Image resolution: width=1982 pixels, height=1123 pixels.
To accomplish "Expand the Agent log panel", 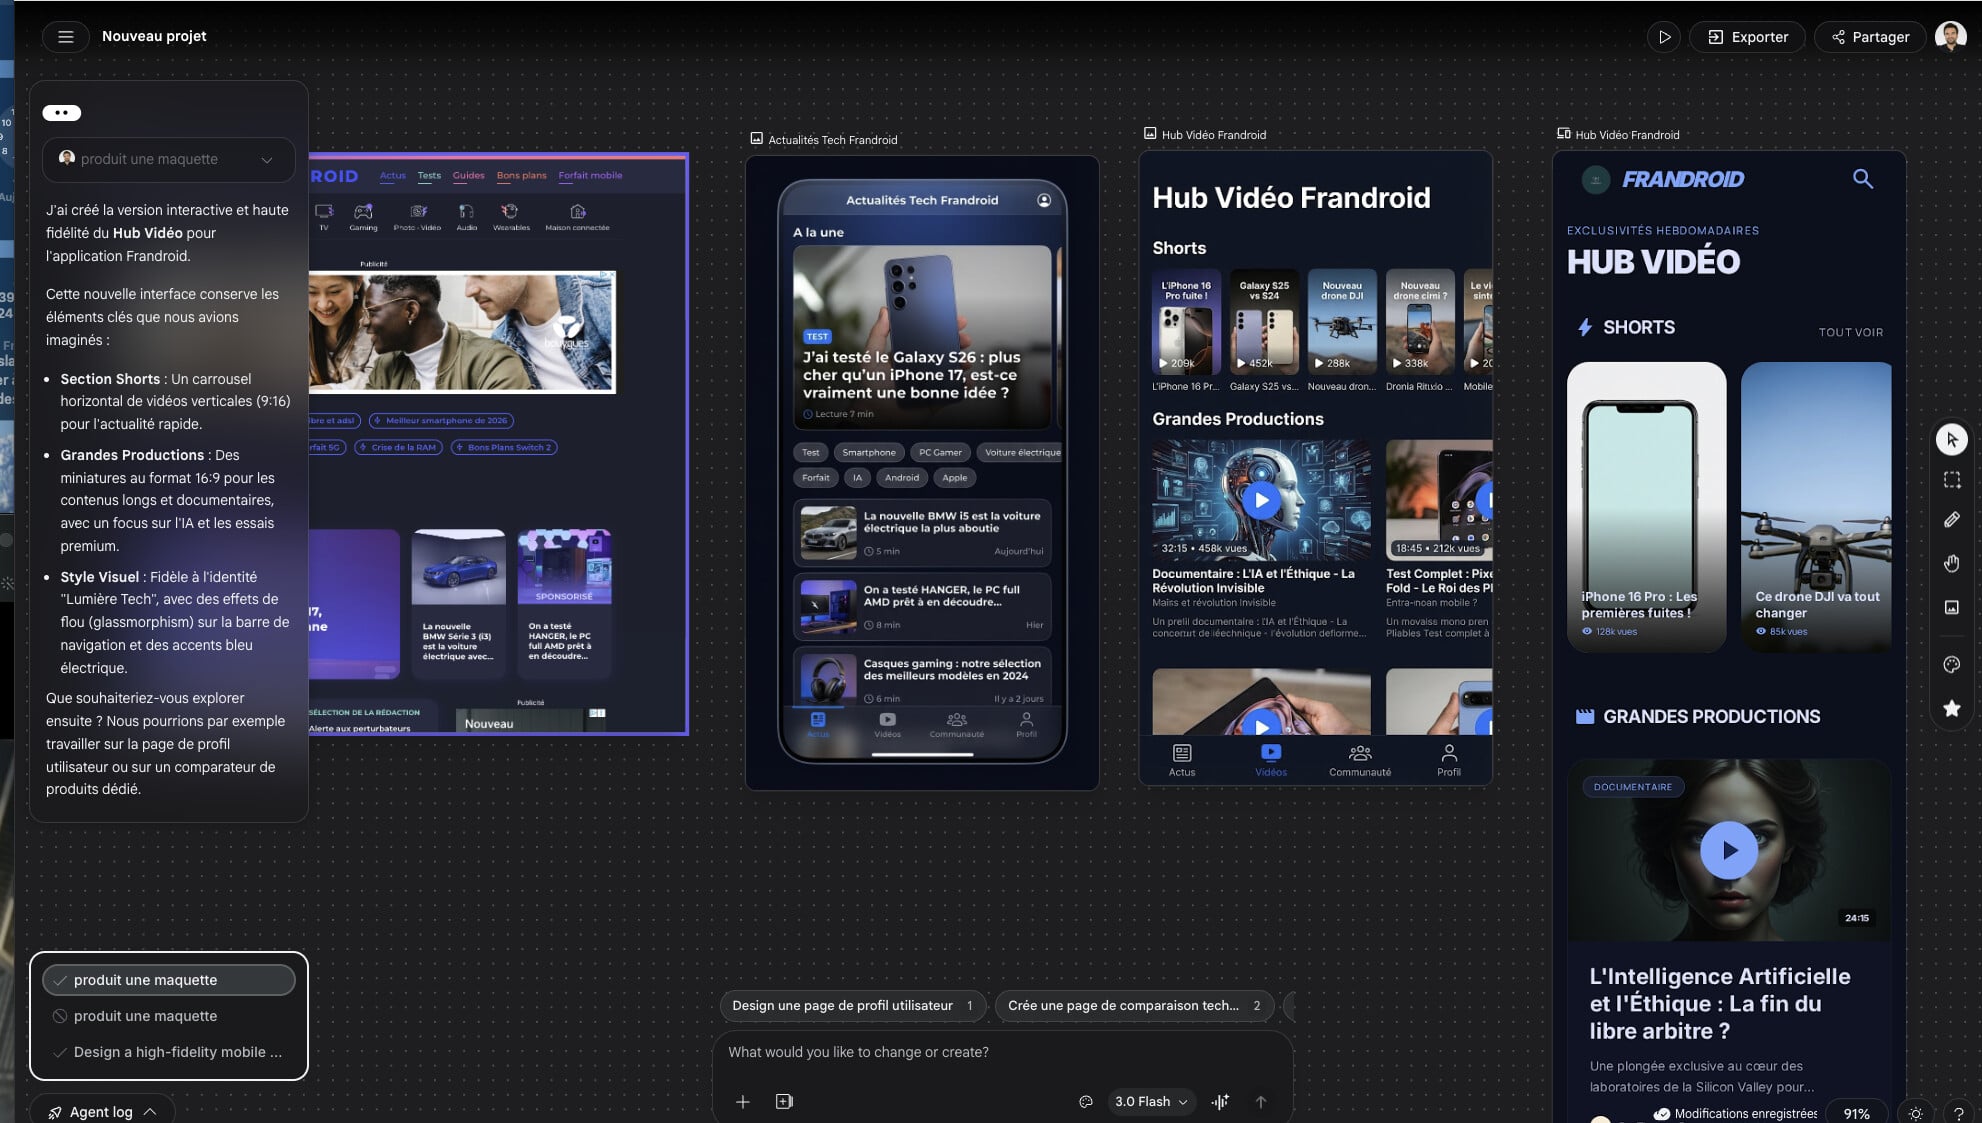I will tap(102, 1112).
